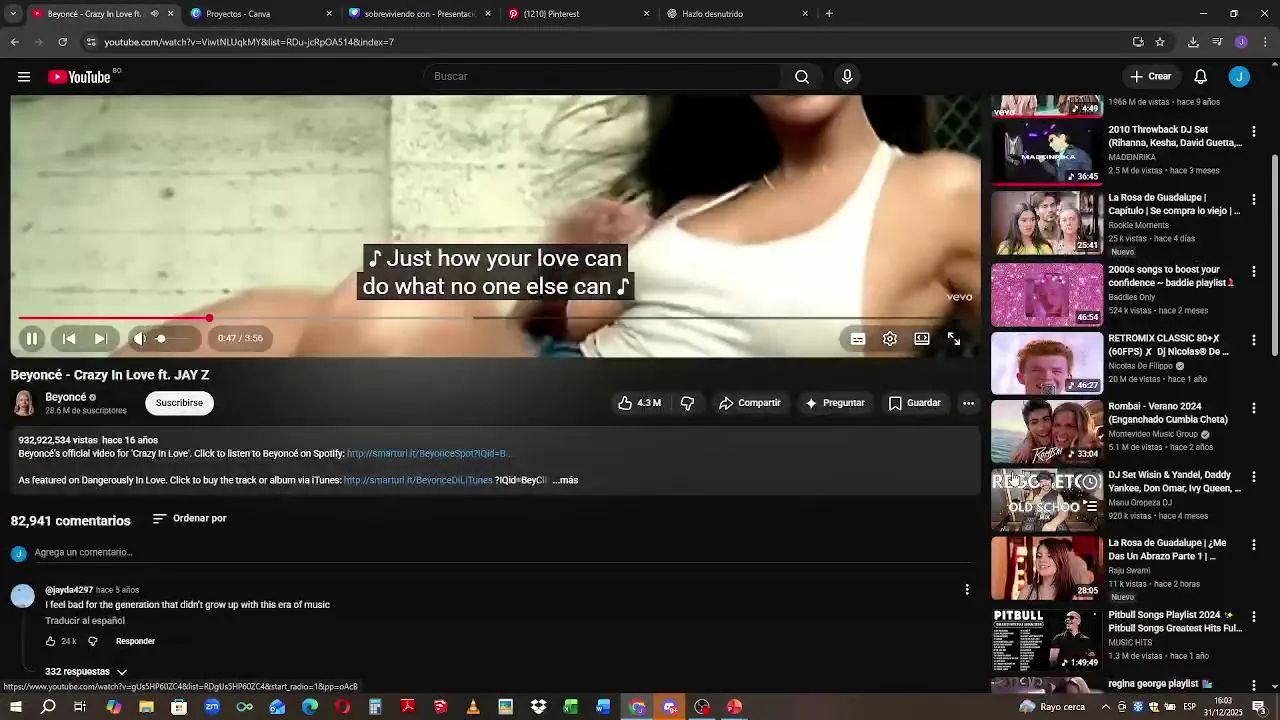Open the Chrome three-dot menu

1266,42
